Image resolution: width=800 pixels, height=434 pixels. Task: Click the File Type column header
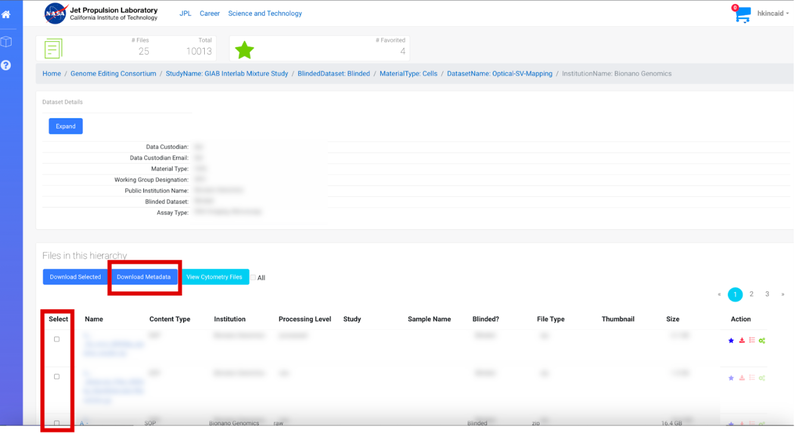551,319
